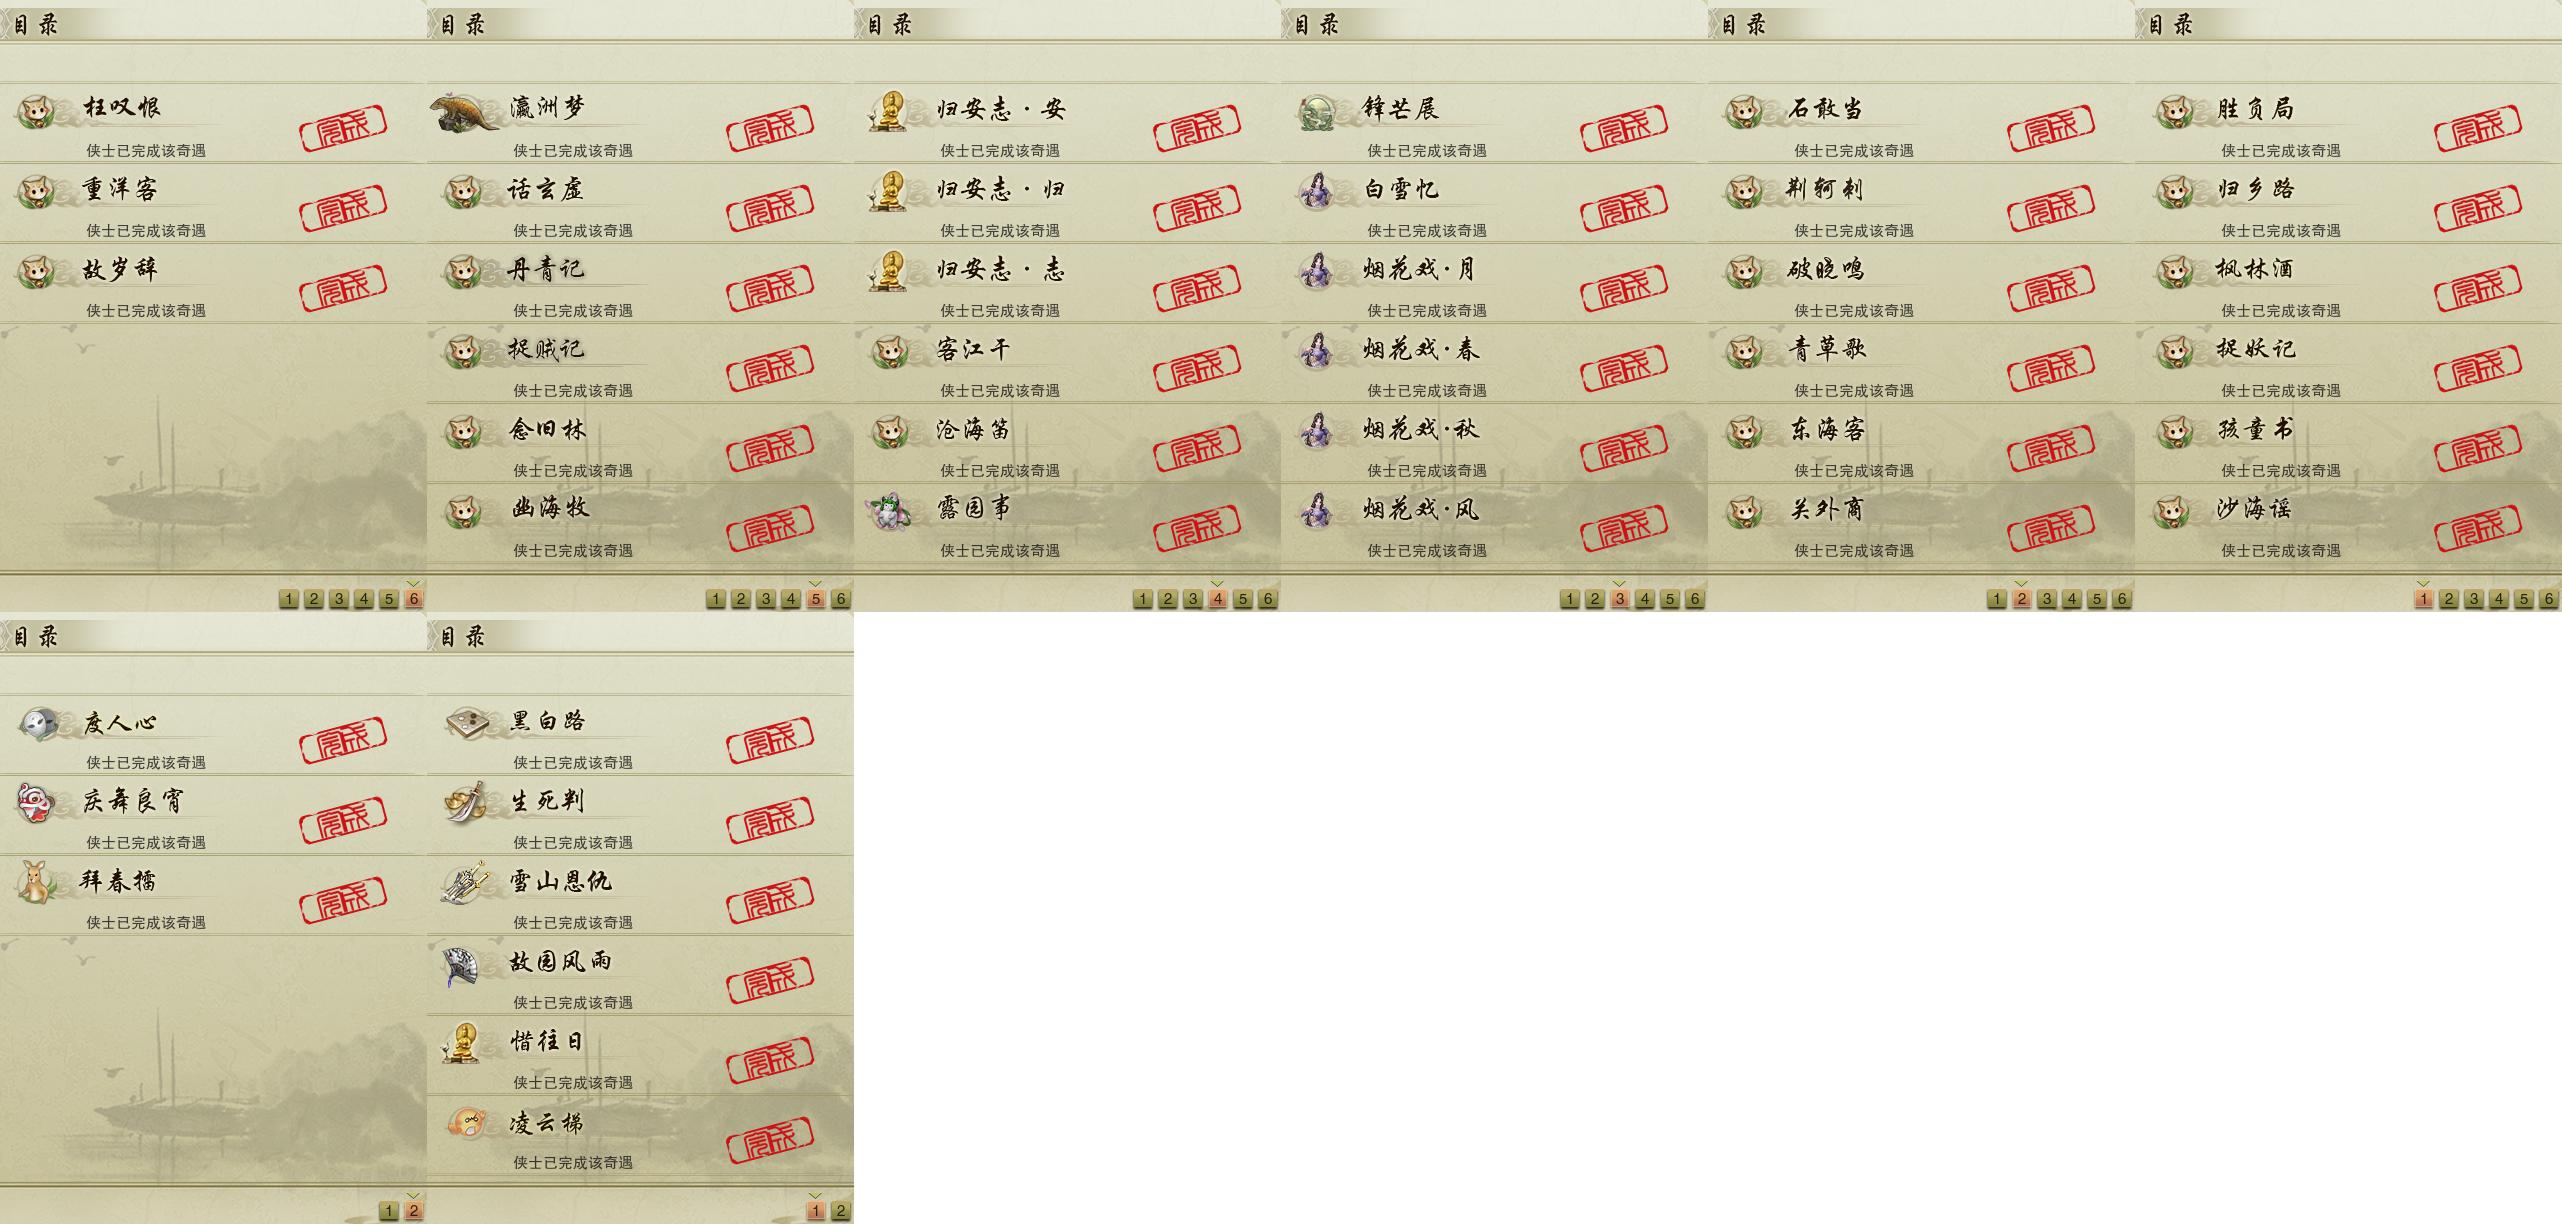The image size is (2562, 1224).
Task: Click the kangaroo icon next to 拜春擂
Action: [x=37, y=883]
